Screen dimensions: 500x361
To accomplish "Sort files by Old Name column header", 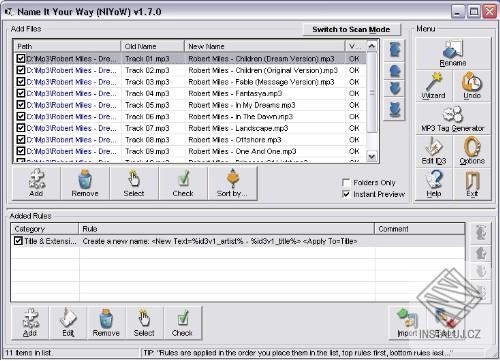I will point(152,46).
